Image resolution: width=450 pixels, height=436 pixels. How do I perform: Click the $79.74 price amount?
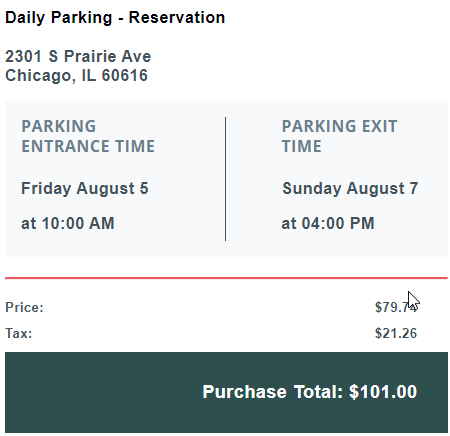396,307
